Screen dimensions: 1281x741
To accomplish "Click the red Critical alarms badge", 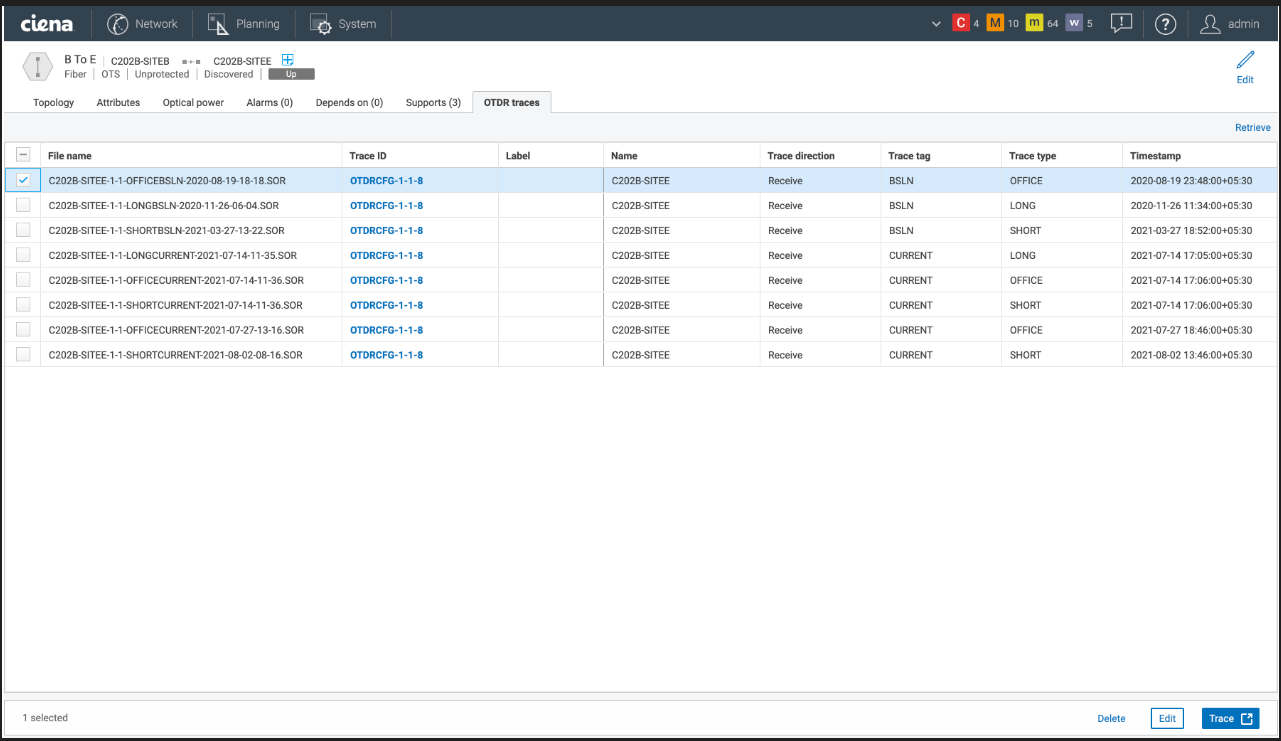I will 961,23.
